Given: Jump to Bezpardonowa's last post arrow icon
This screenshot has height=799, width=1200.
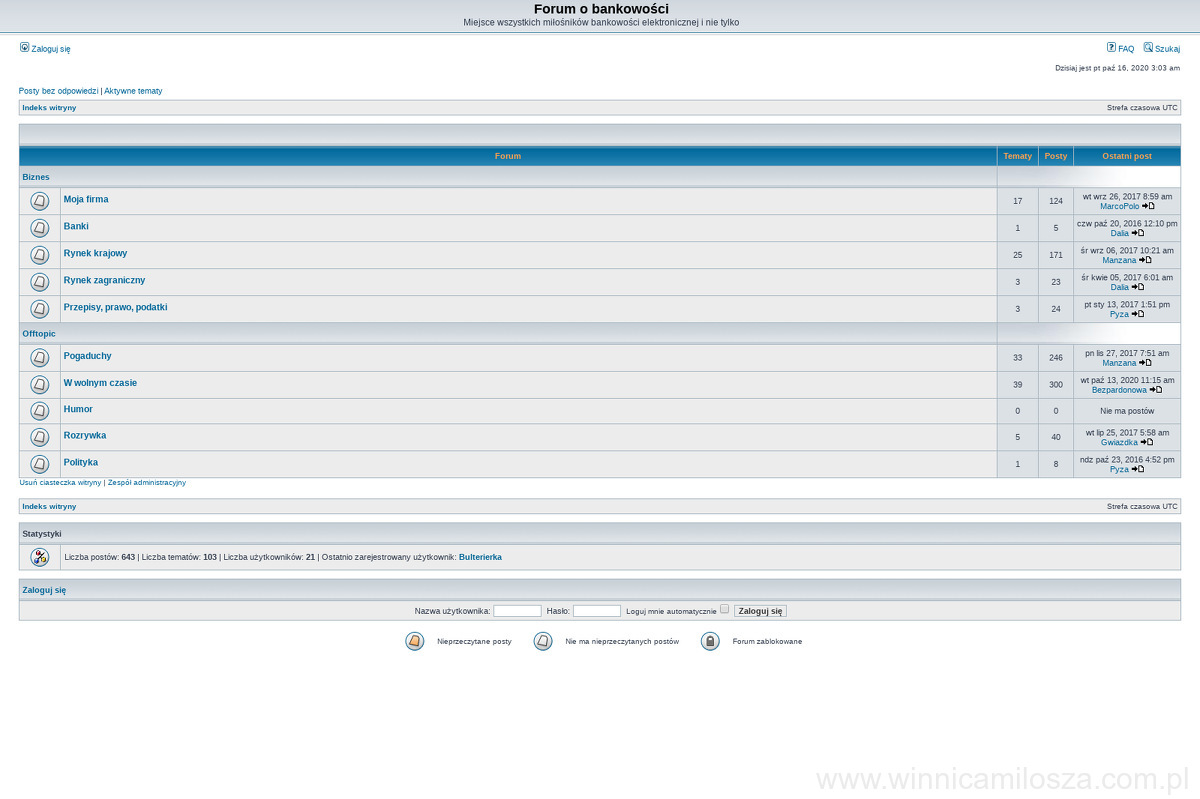Looking at the screenshot, I should pos(1156,390).
